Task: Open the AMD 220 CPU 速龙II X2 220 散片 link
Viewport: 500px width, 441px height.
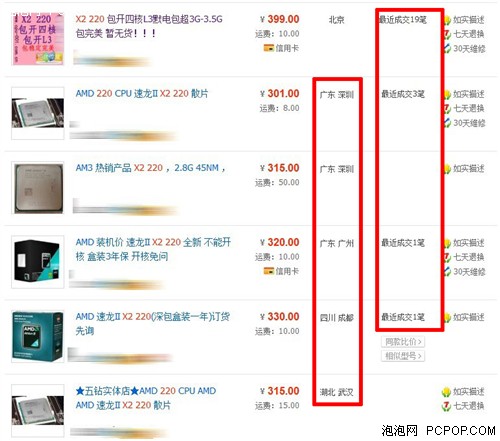Action: pos(142,94)
